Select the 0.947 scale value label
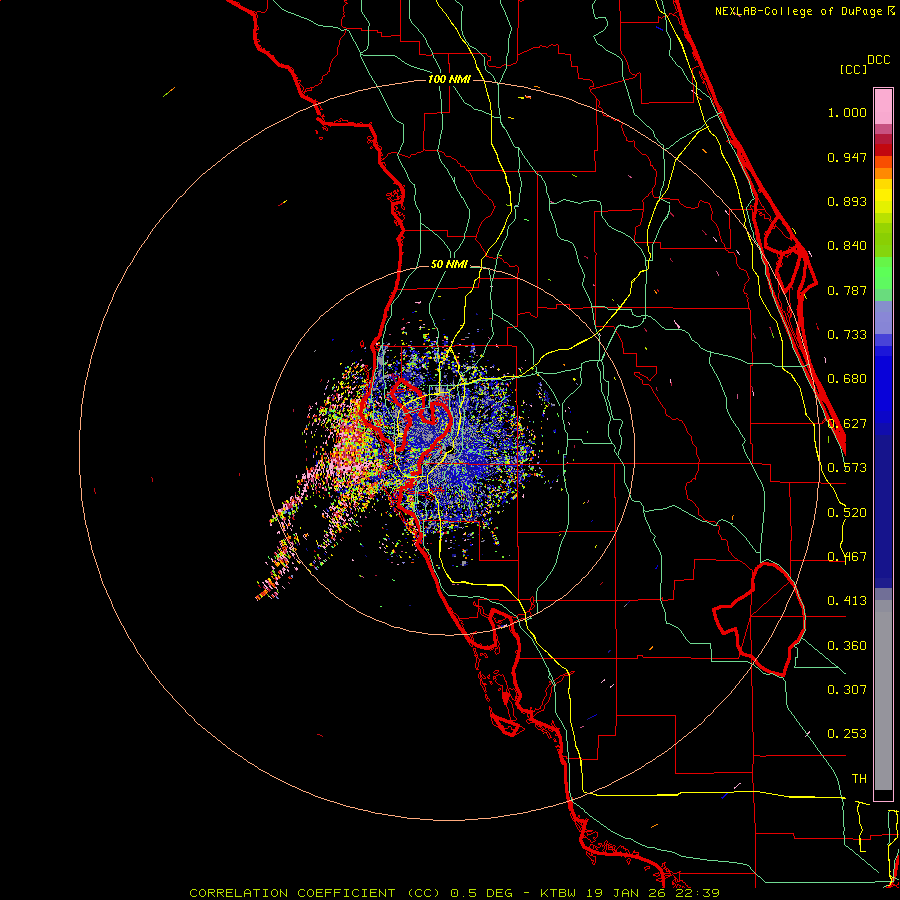 (847, 157)
